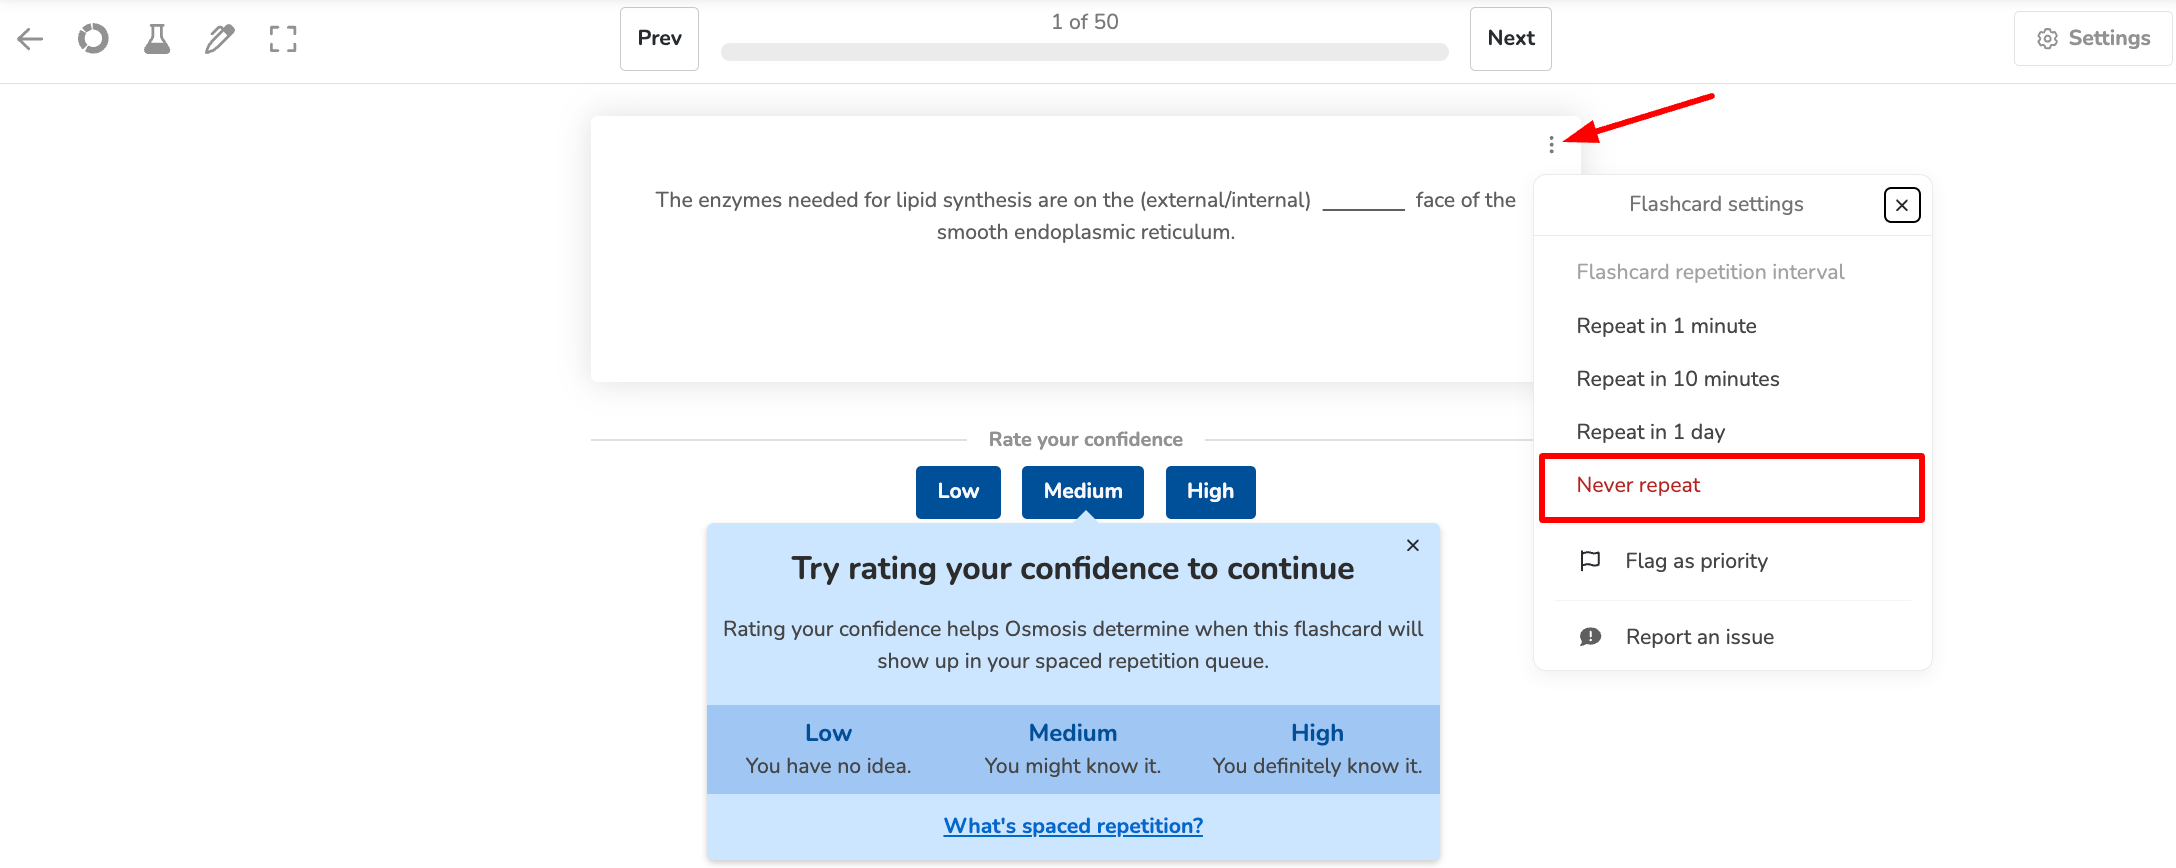Click the back arrow icon
The height and width of the screenshot is (868, 2176).
tap(30, 39)
